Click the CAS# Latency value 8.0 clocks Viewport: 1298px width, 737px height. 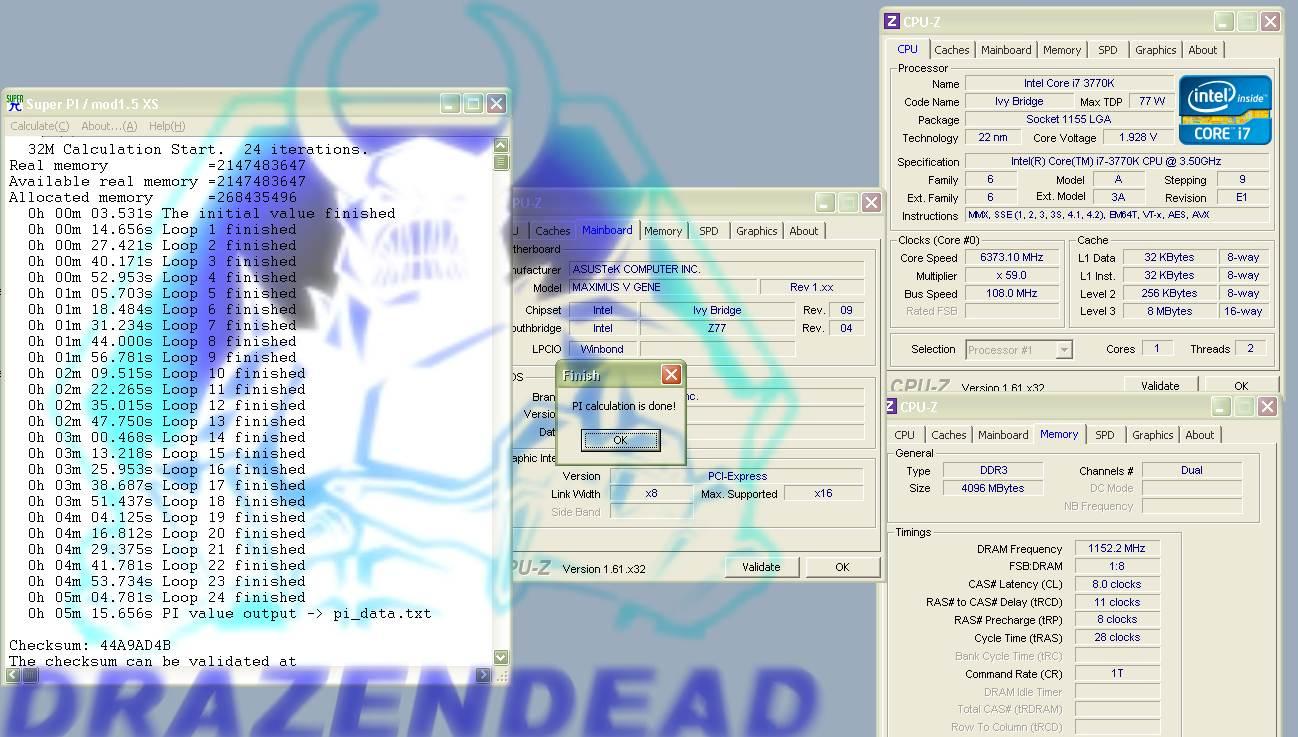point(1117,584)
